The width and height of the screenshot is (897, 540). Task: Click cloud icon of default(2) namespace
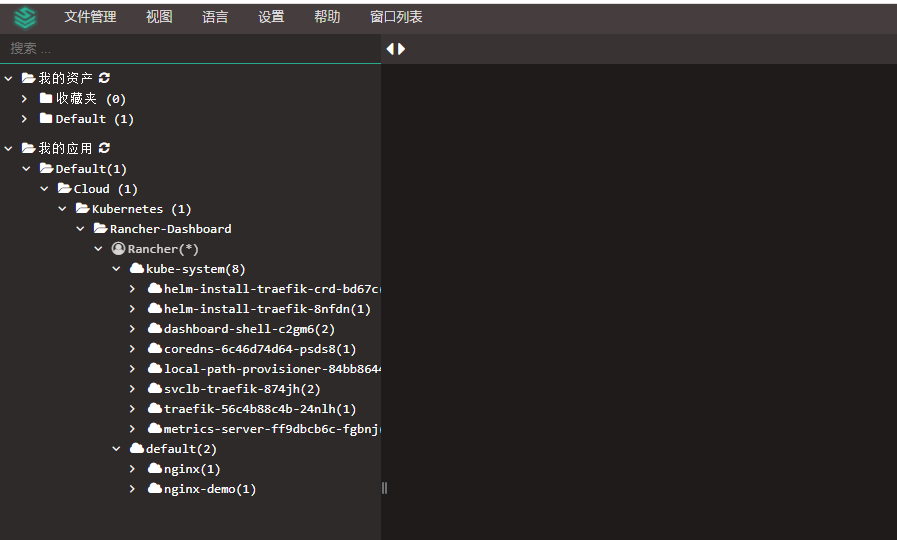[x=137, y=448]
